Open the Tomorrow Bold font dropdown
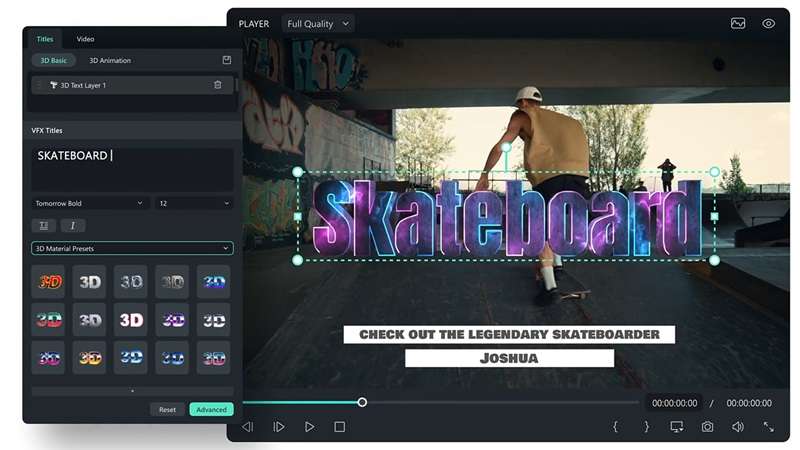The width and height of the screenshot is (800, 450). point(90,203)
